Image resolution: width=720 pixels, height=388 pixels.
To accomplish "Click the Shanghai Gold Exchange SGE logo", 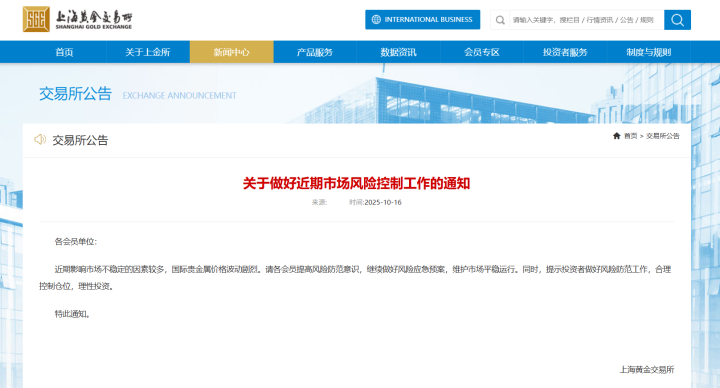I will (78, 19).
